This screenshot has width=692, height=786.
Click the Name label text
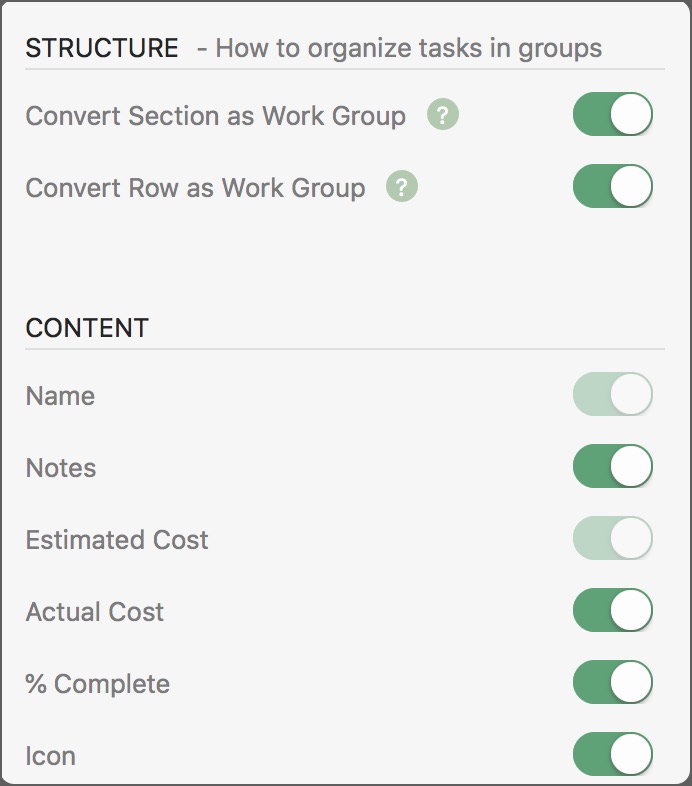pyautogui.click(x=60, y=396)
